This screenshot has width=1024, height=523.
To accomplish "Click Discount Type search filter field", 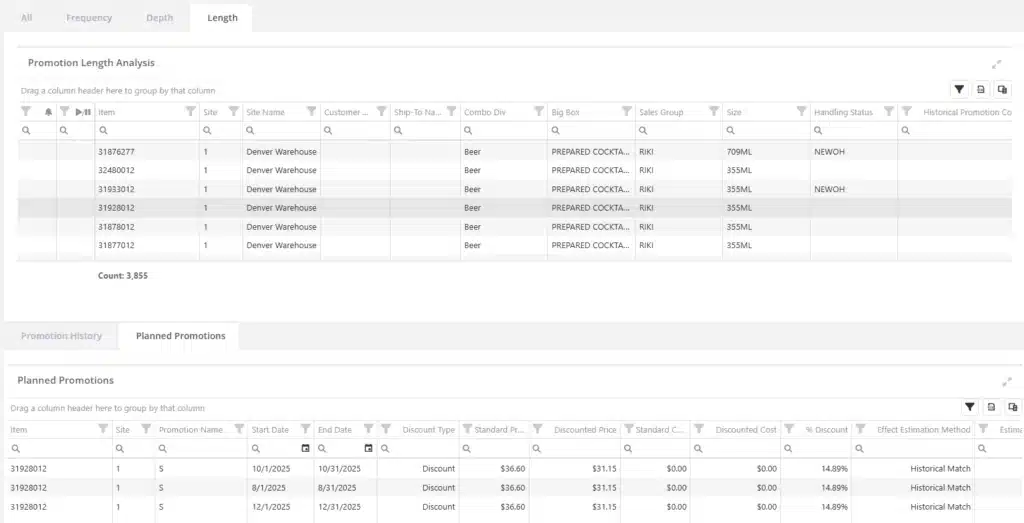I will [418, 449].
